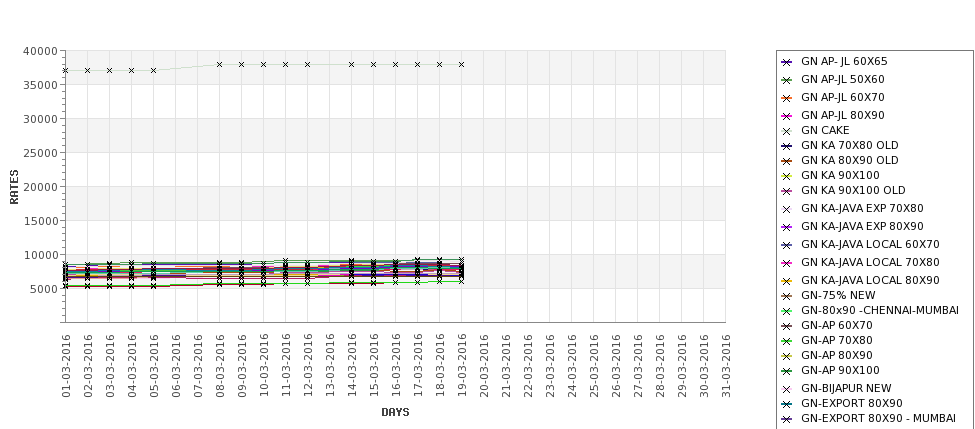Click the 19-03-2016 data point near 38000
Viewport: 975px width, 429px height.
point(461,64)
